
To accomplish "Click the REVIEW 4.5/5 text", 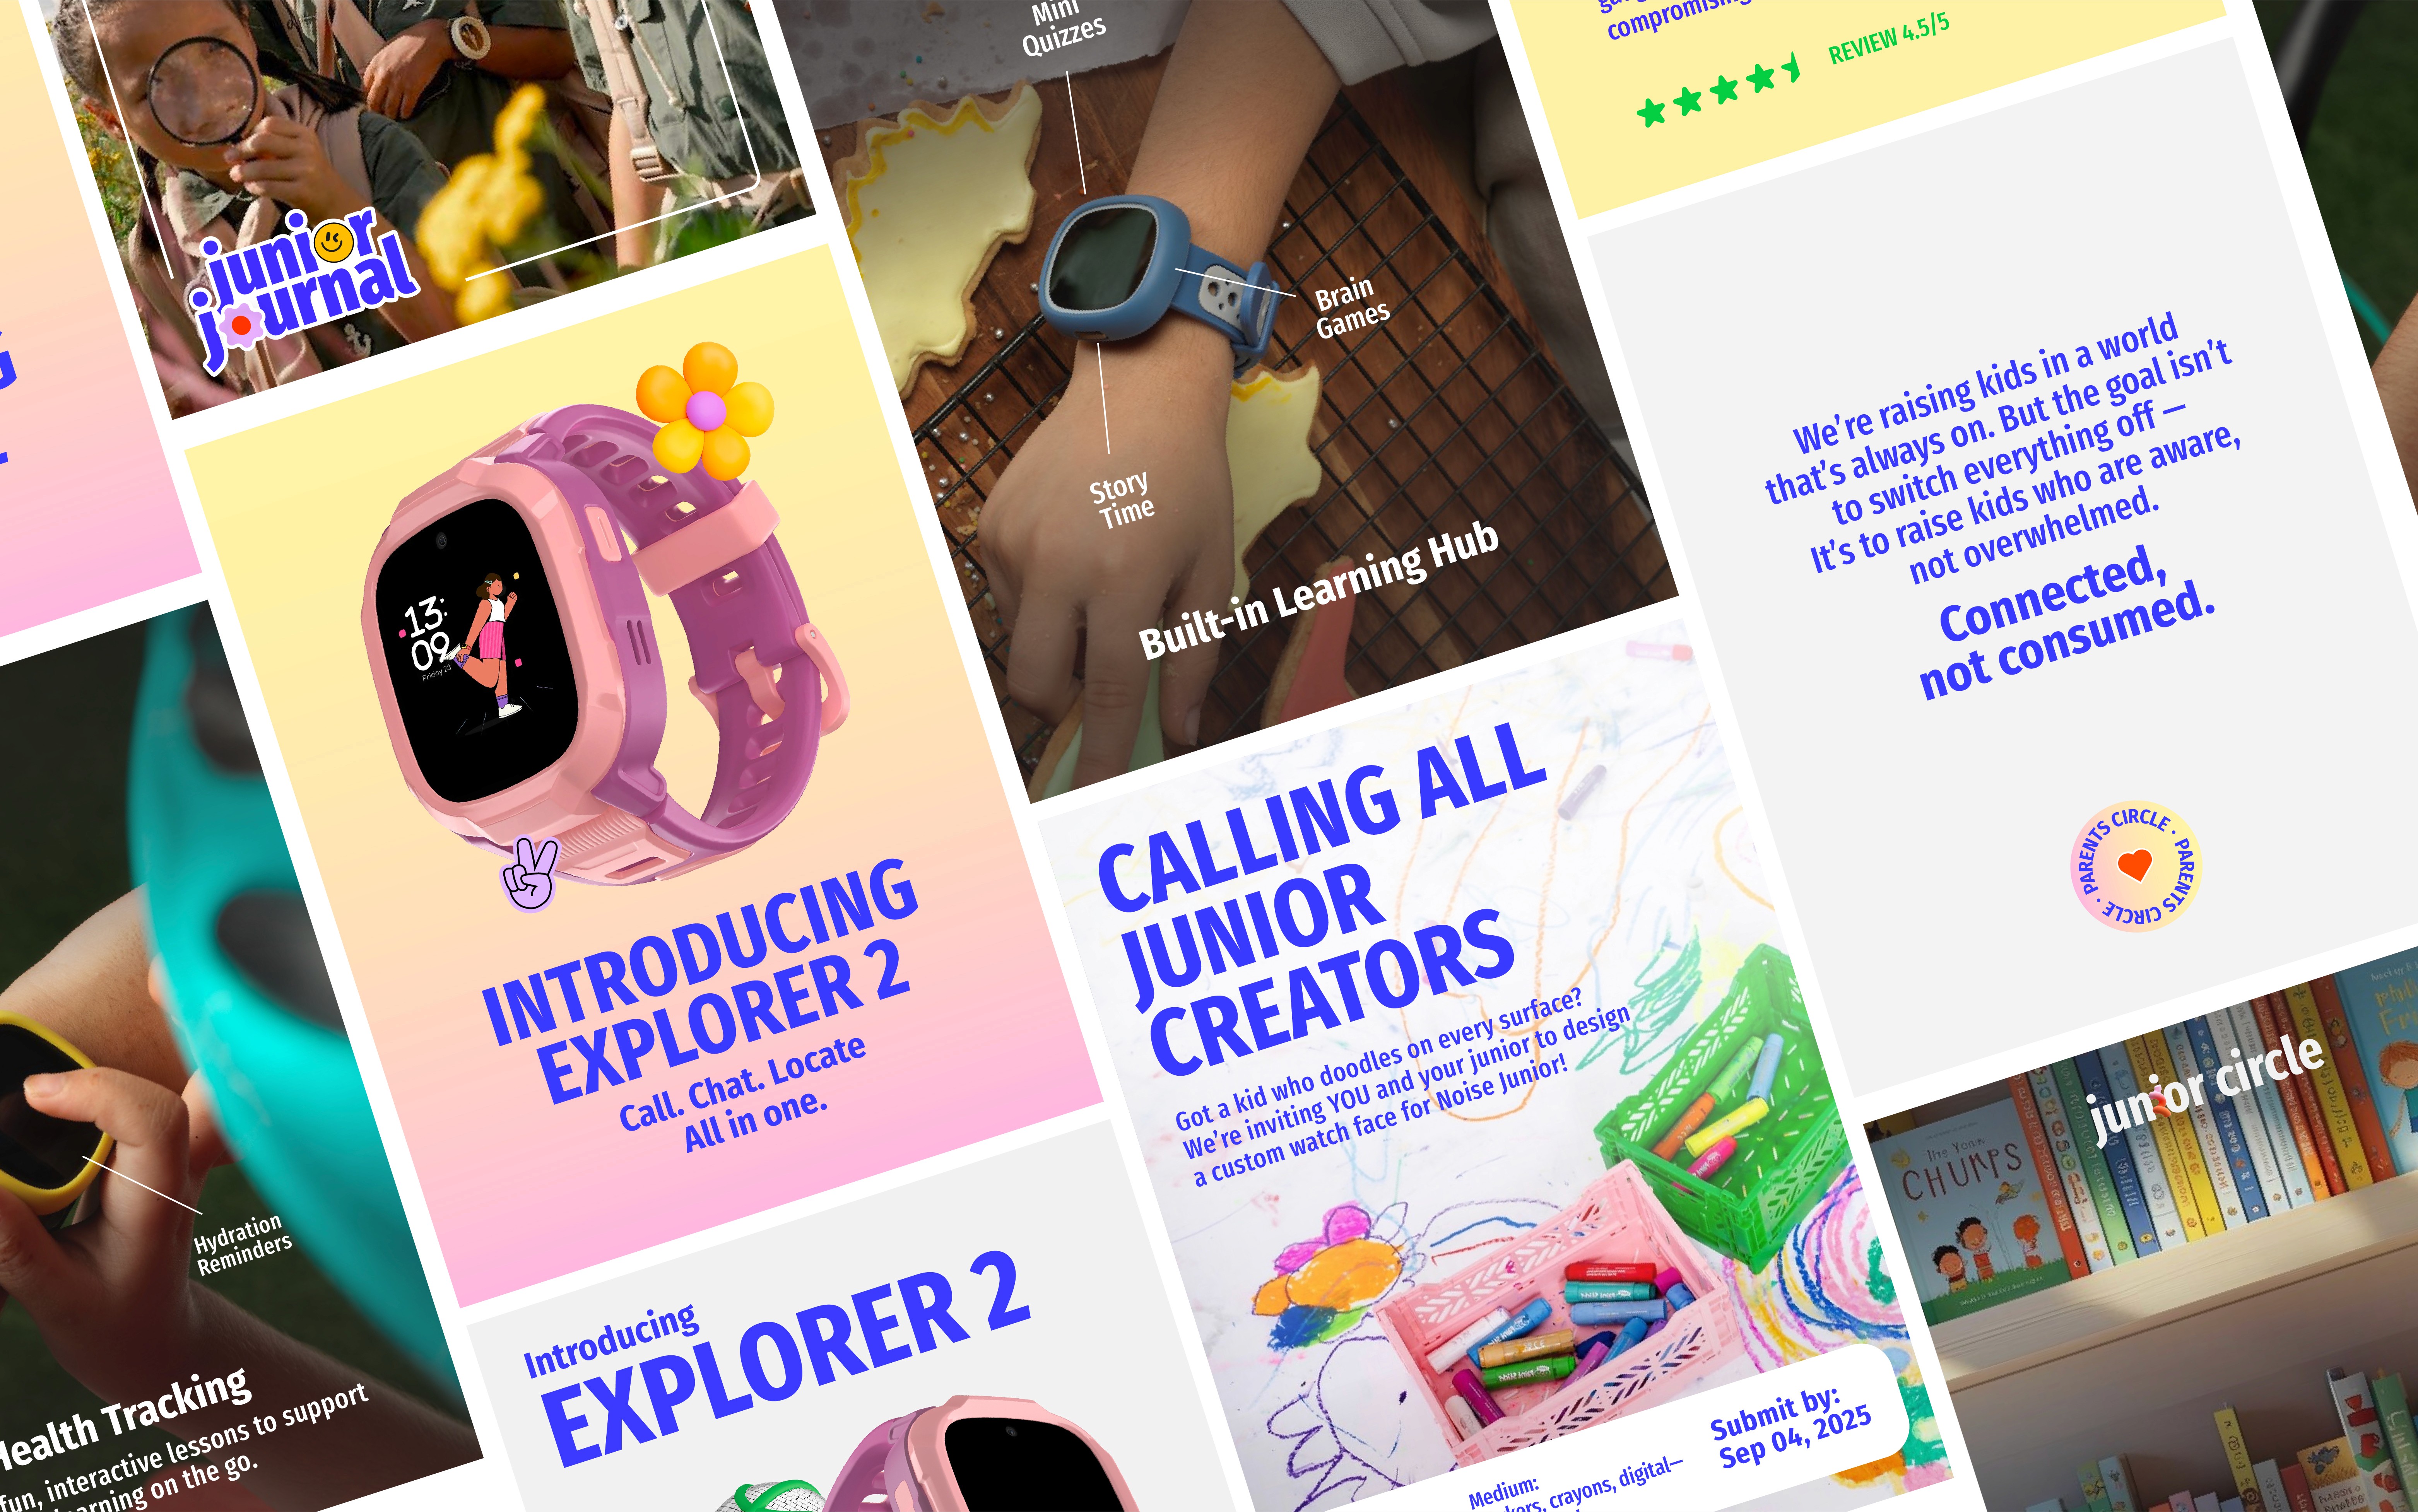I will pos(1889,38).
